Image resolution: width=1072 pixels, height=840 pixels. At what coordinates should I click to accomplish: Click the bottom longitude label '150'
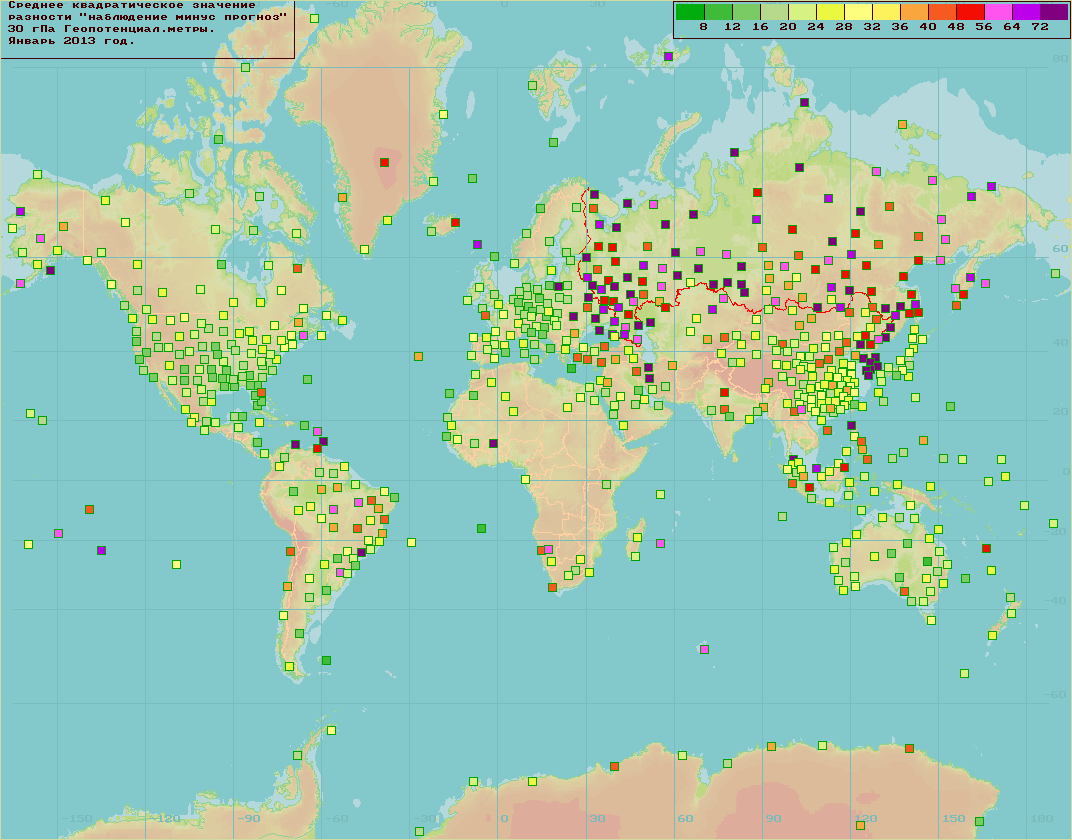pyautogui.click(x=954, y=818)
